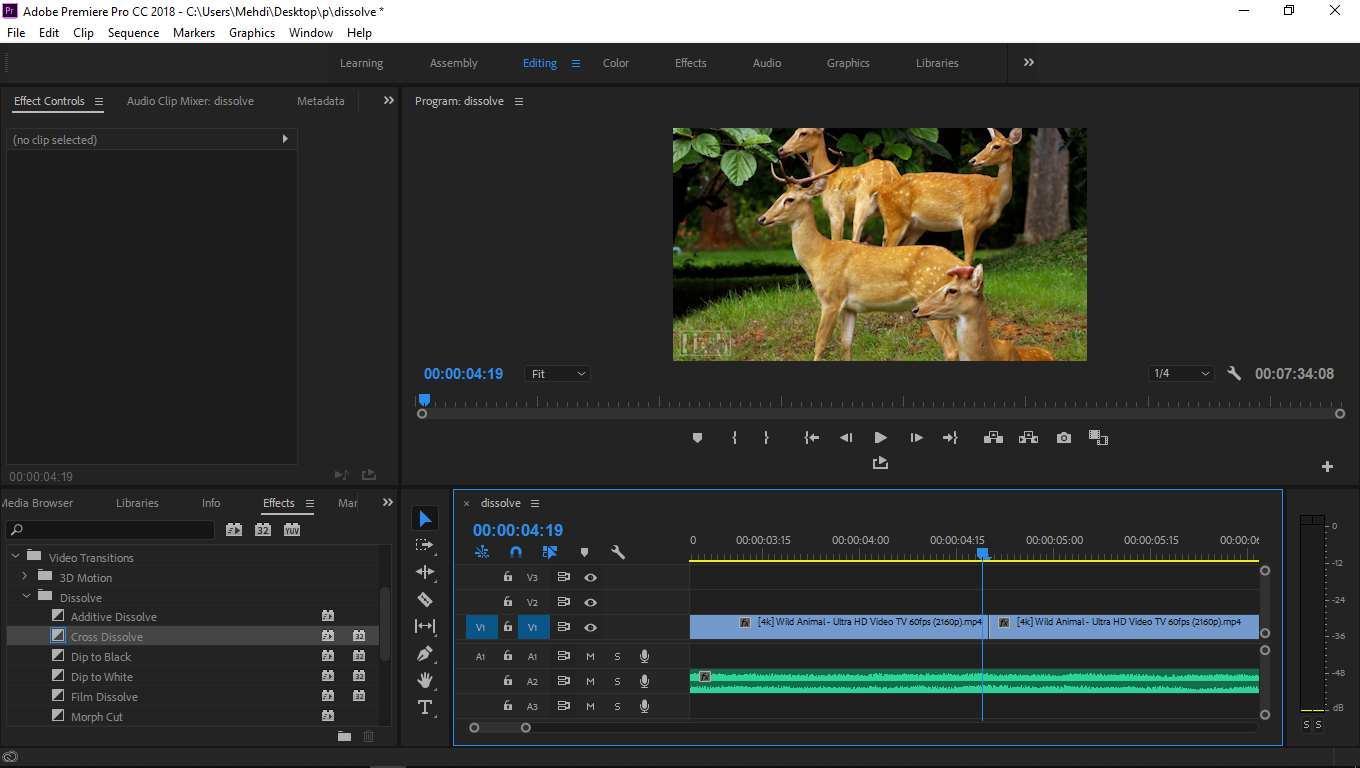The height and width of the screenshot is (768, 1360).
Task: Switch to the Audio workspace tab
Action: [x=767, y=63]
